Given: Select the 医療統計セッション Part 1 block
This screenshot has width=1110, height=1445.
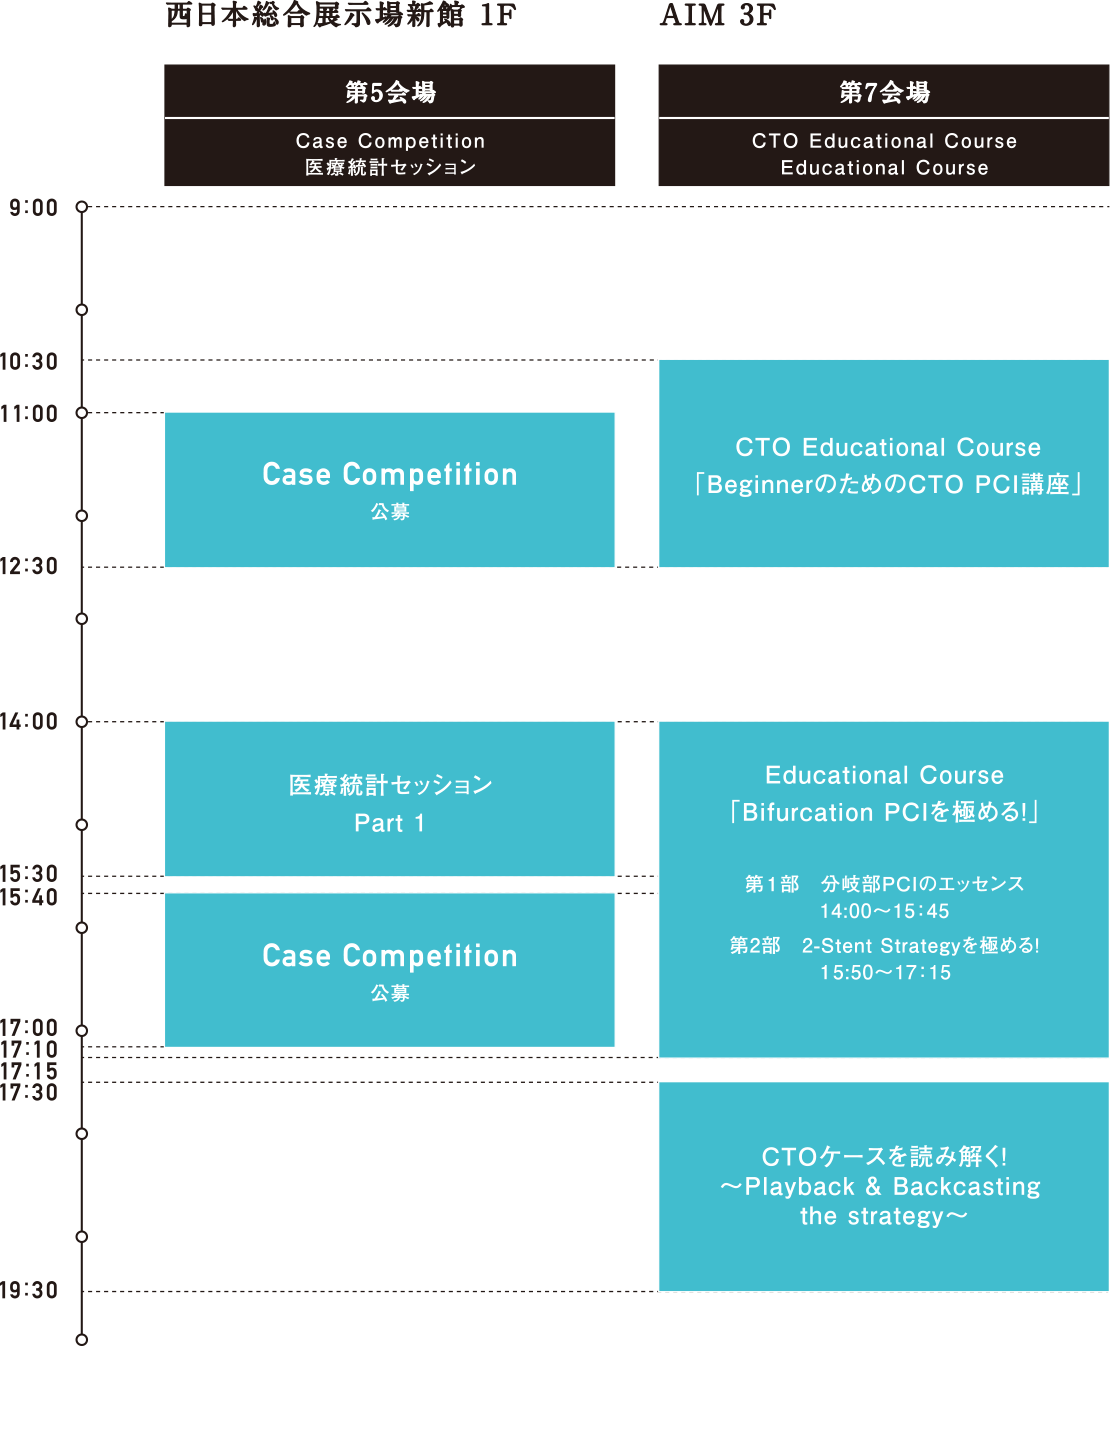Looking at the screenshot, I should [390, 799].
